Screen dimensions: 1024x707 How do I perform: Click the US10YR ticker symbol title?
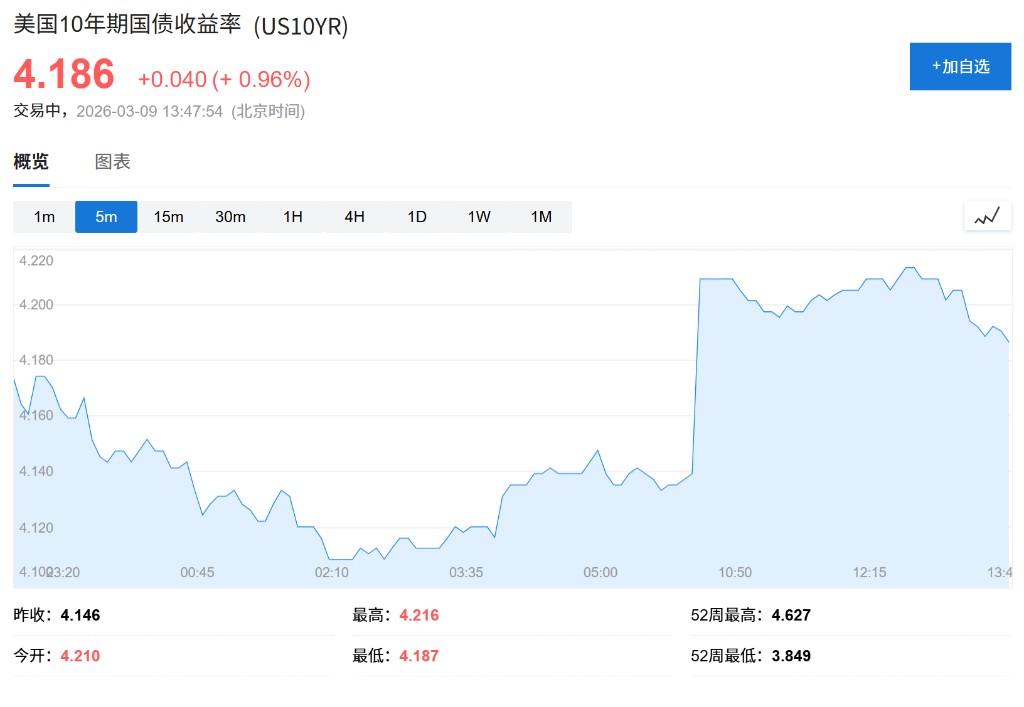(x=301, y=27)
